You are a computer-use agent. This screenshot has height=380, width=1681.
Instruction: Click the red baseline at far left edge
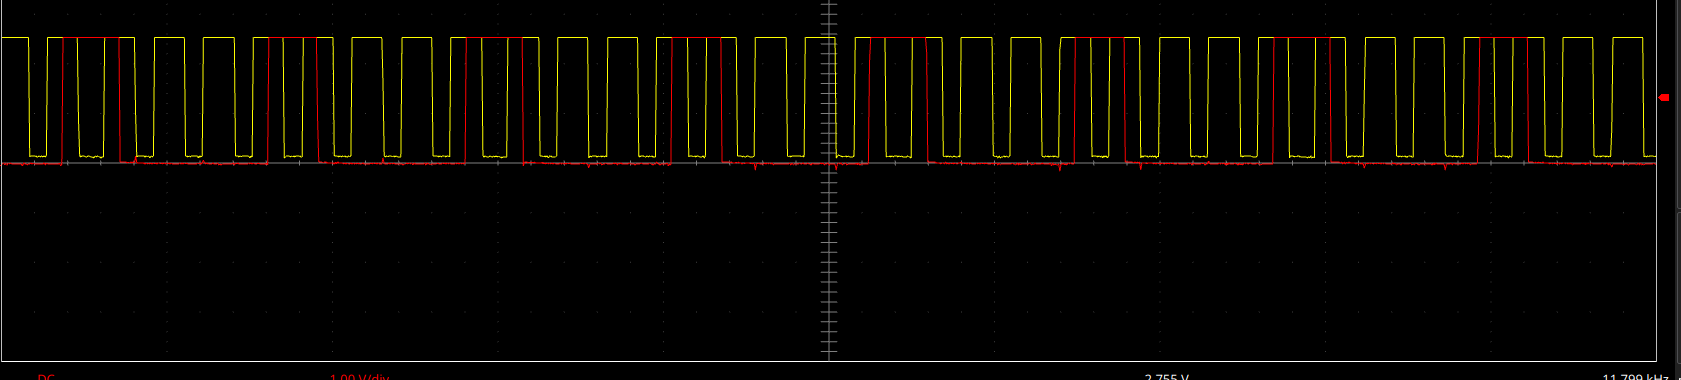click(15, 163)
